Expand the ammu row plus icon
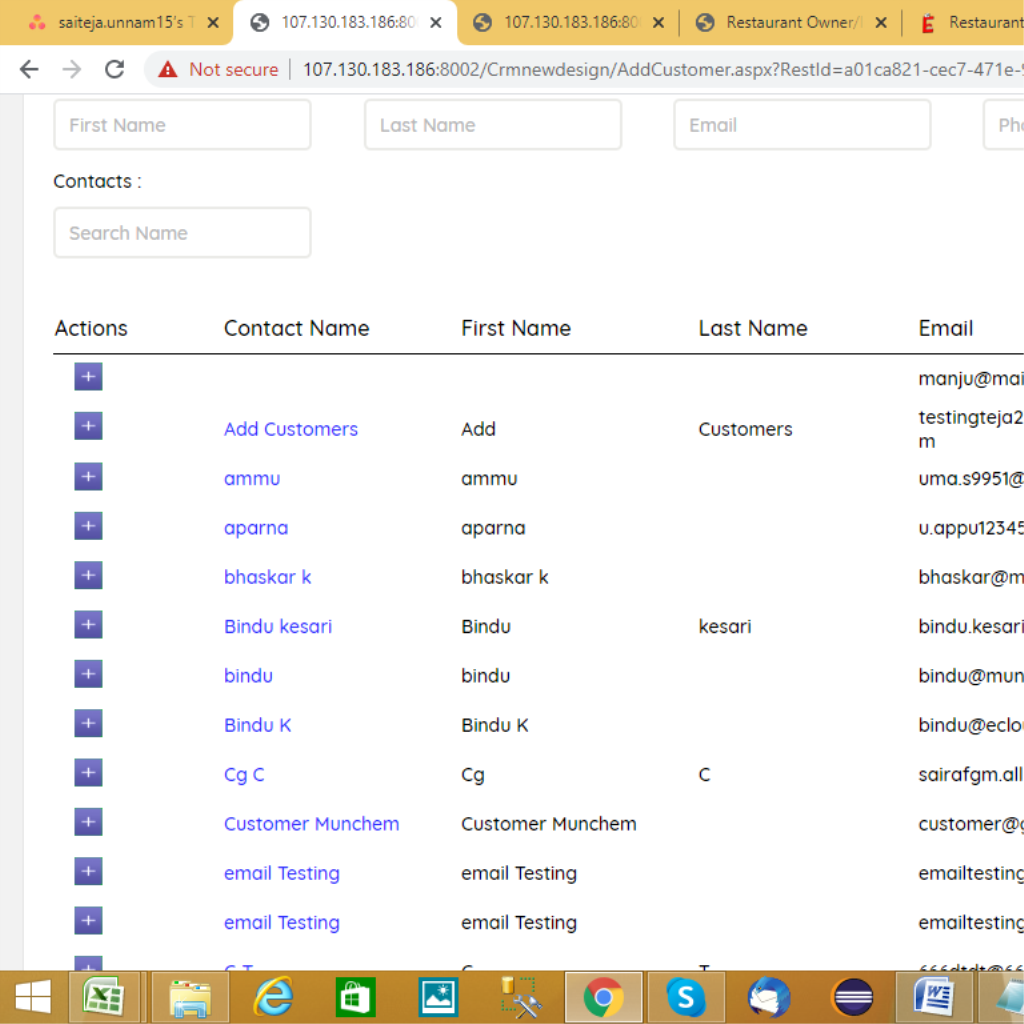1024x1024 pixels. pyautogui.click(x=88, y=477)
